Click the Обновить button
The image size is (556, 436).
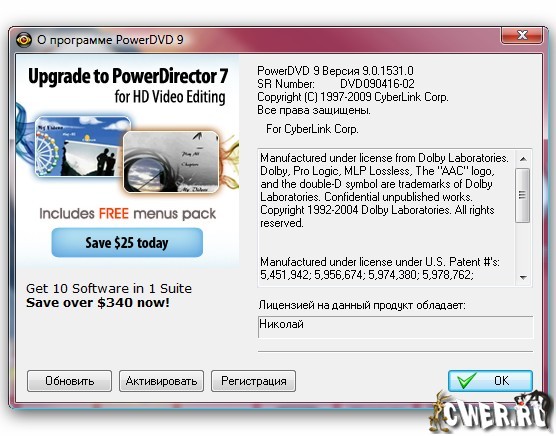tap(70, 381)
